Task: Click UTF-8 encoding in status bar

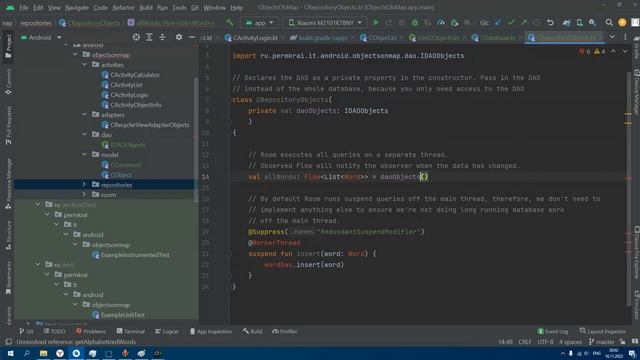Action: [545, 342]
